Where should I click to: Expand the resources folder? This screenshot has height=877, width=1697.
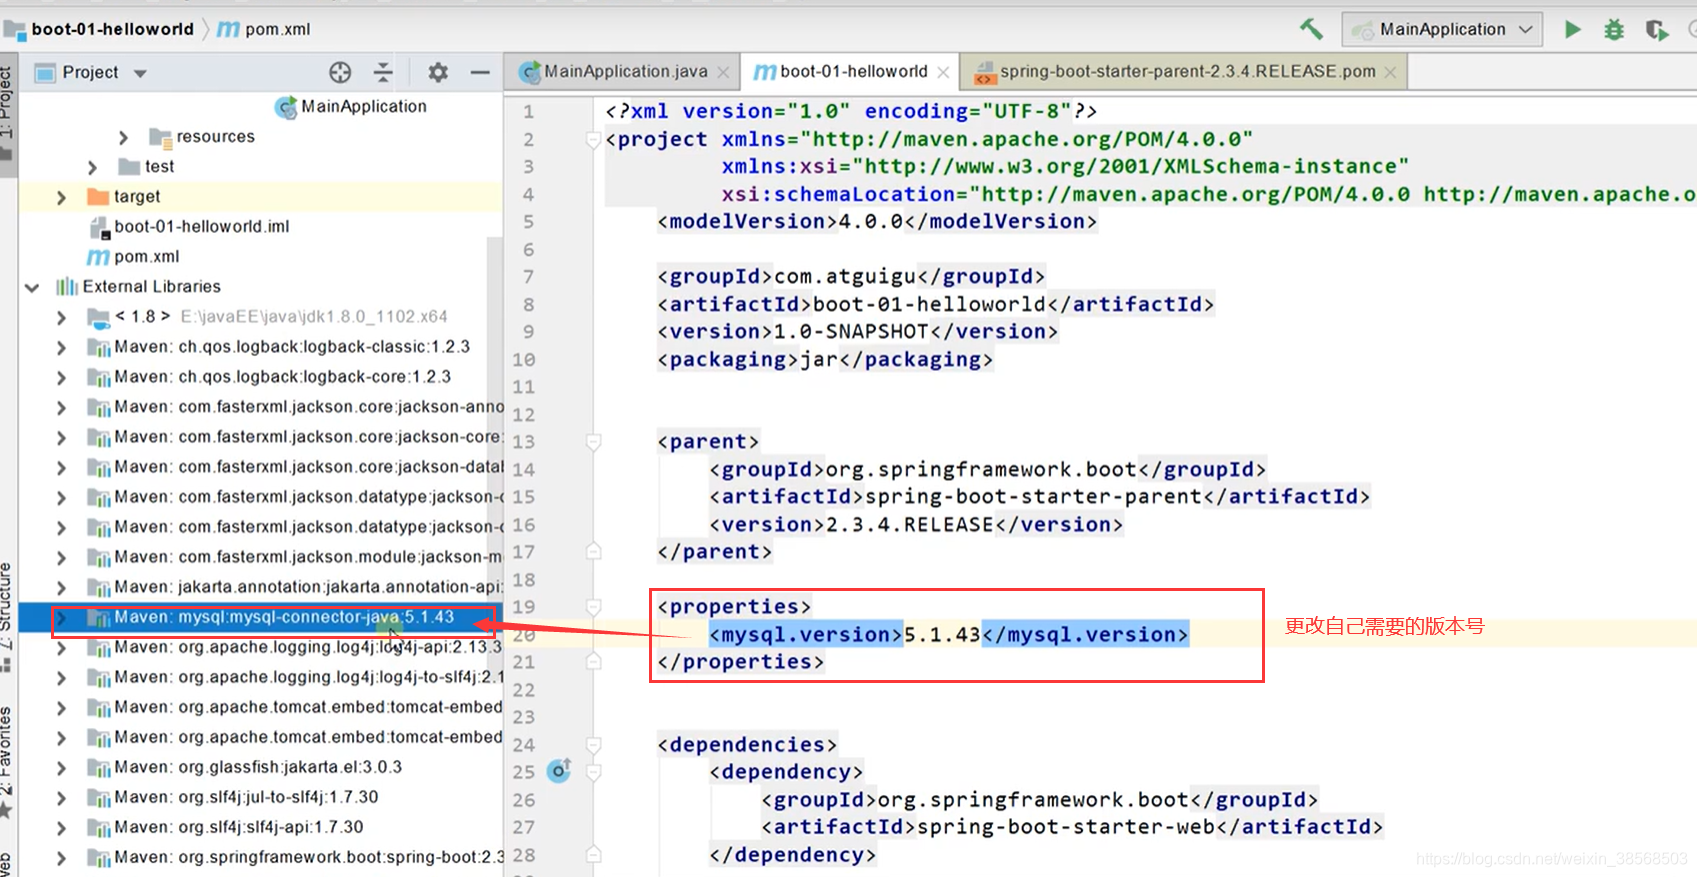(123, 137)
